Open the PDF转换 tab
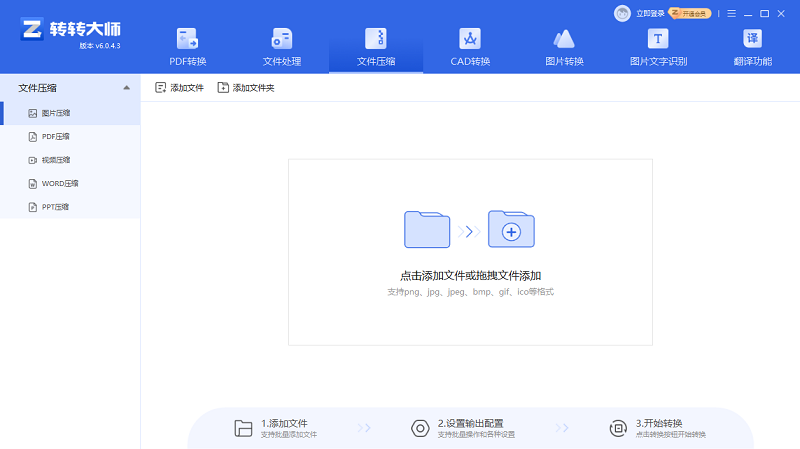This screenshot has width=800, height=449. 187,47
